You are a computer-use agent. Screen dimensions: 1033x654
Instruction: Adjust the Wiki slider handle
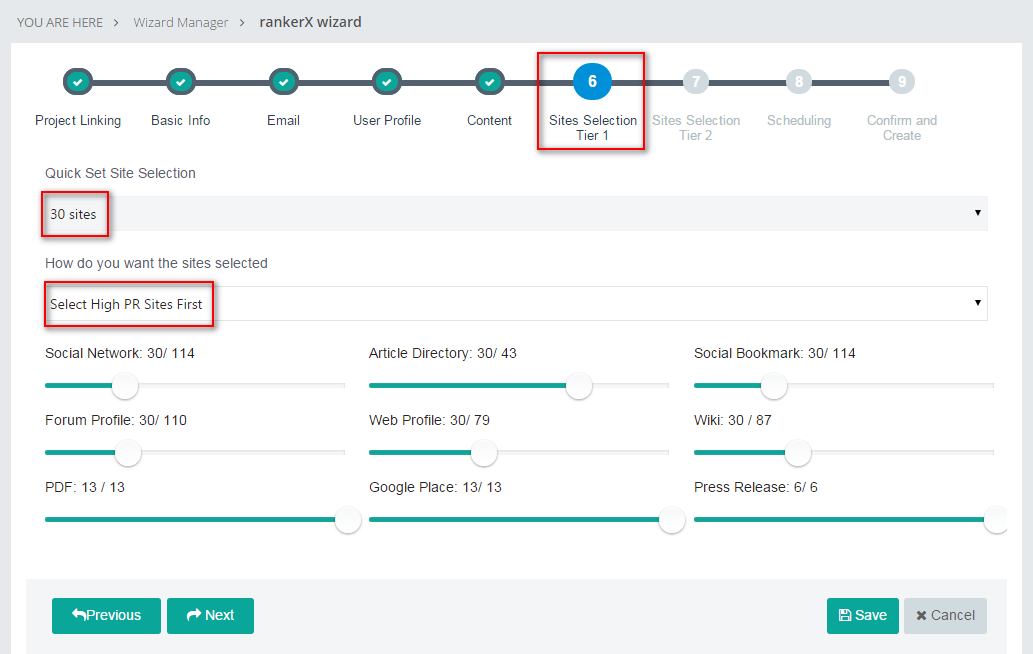(798, 453)
